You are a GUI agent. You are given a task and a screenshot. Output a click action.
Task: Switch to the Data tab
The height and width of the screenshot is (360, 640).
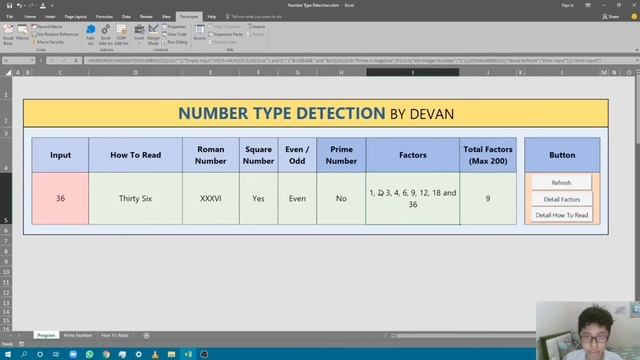pyautogui.click(x=126, y=17)
